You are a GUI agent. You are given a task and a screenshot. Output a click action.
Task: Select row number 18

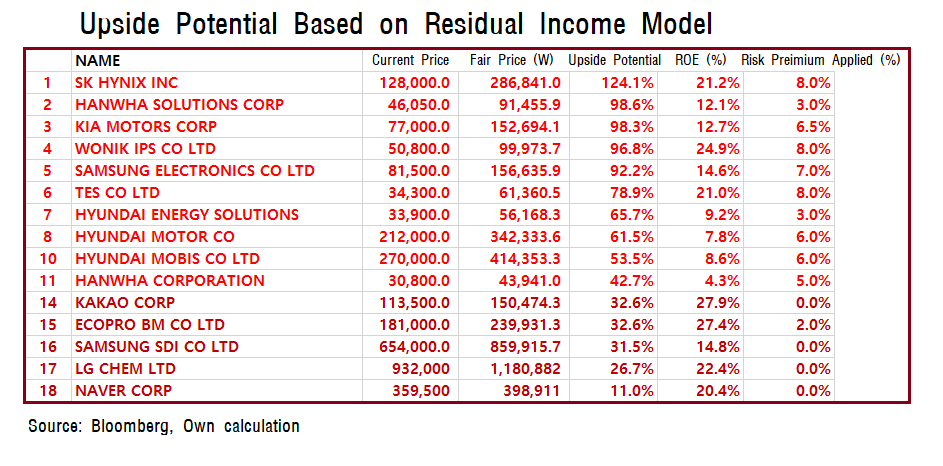(48, 391)
